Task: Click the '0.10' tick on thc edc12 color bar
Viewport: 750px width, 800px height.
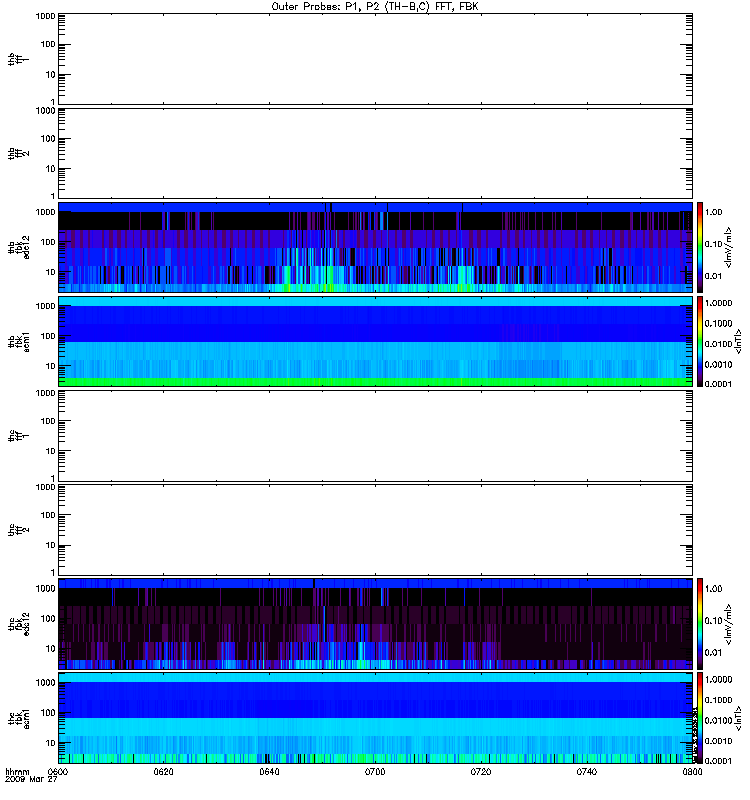Action: click(714, 621)
